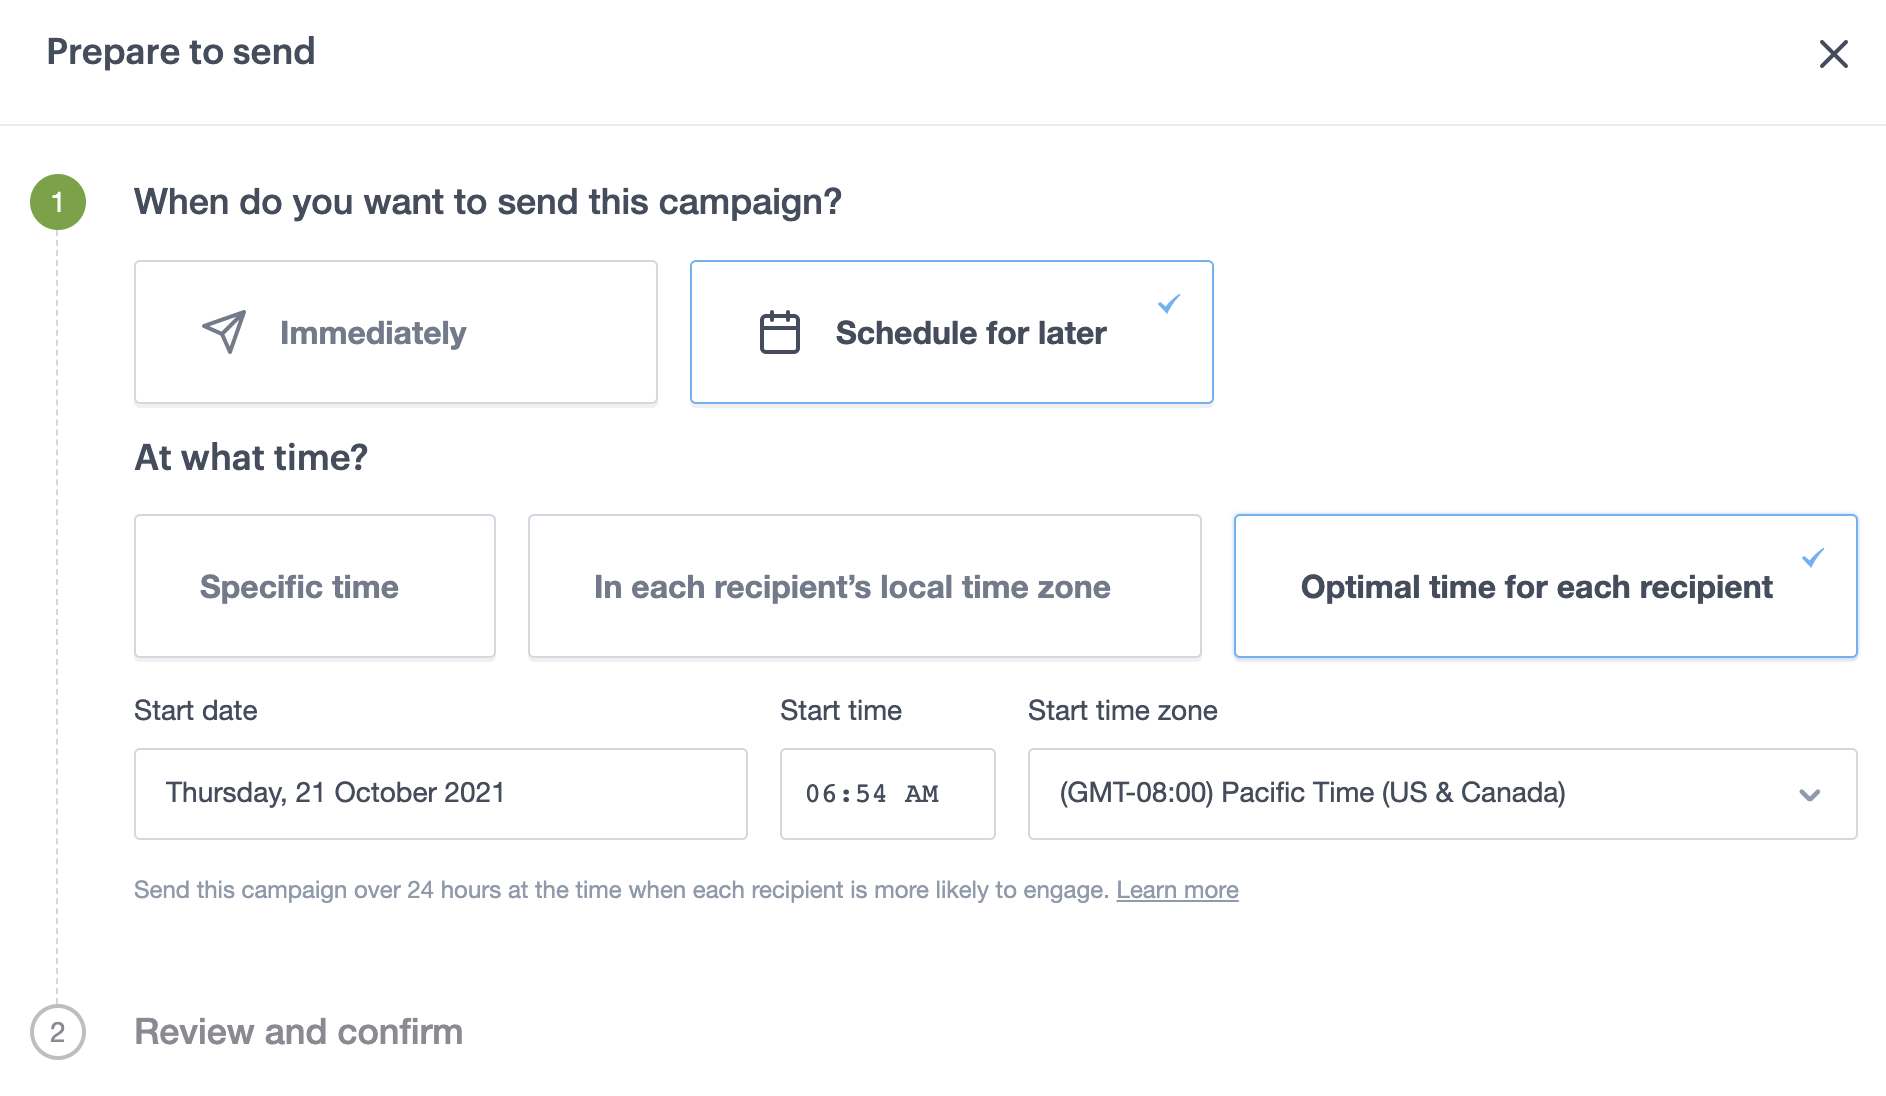Click the Prepare to send heading

pyautogui.click(x=182, y=51)
